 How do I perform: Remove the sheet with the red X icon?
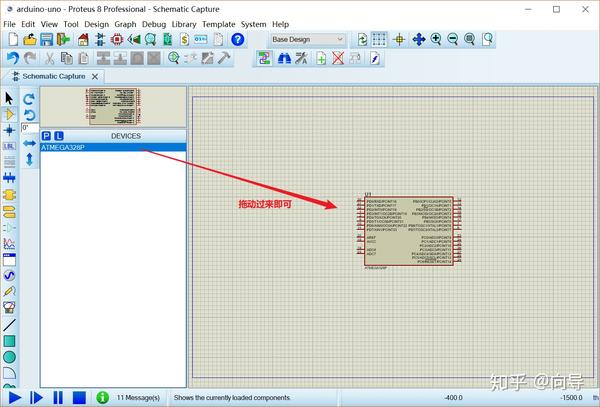(338, 58)
